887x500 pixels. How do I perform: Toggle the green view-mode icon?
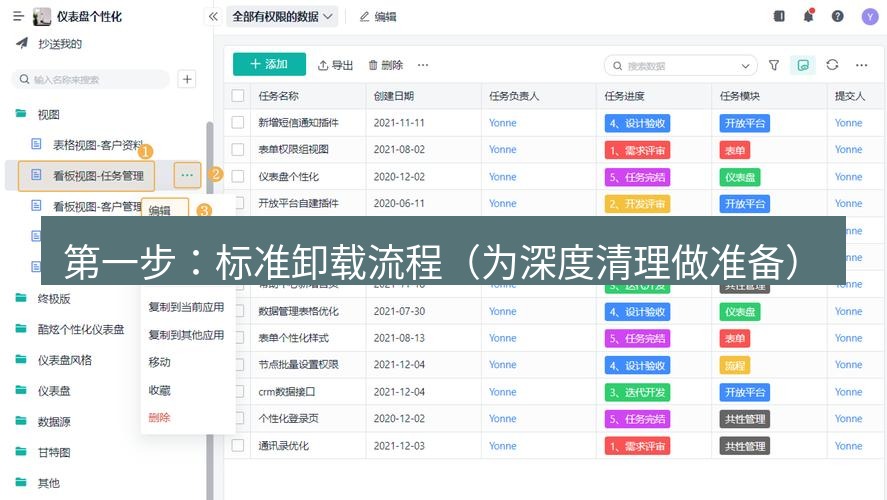(x=803, y=66)
